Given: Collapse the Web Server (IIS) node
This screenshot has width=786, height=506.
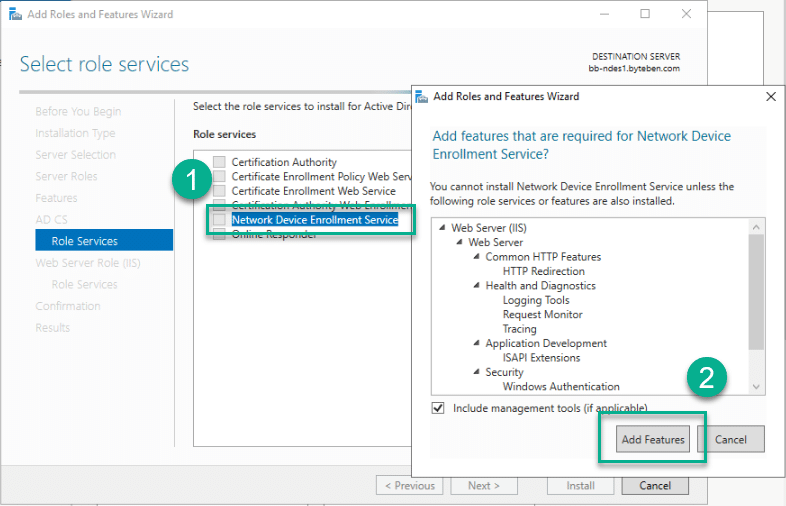Looking at the screenshot, I should click(442, 228).
